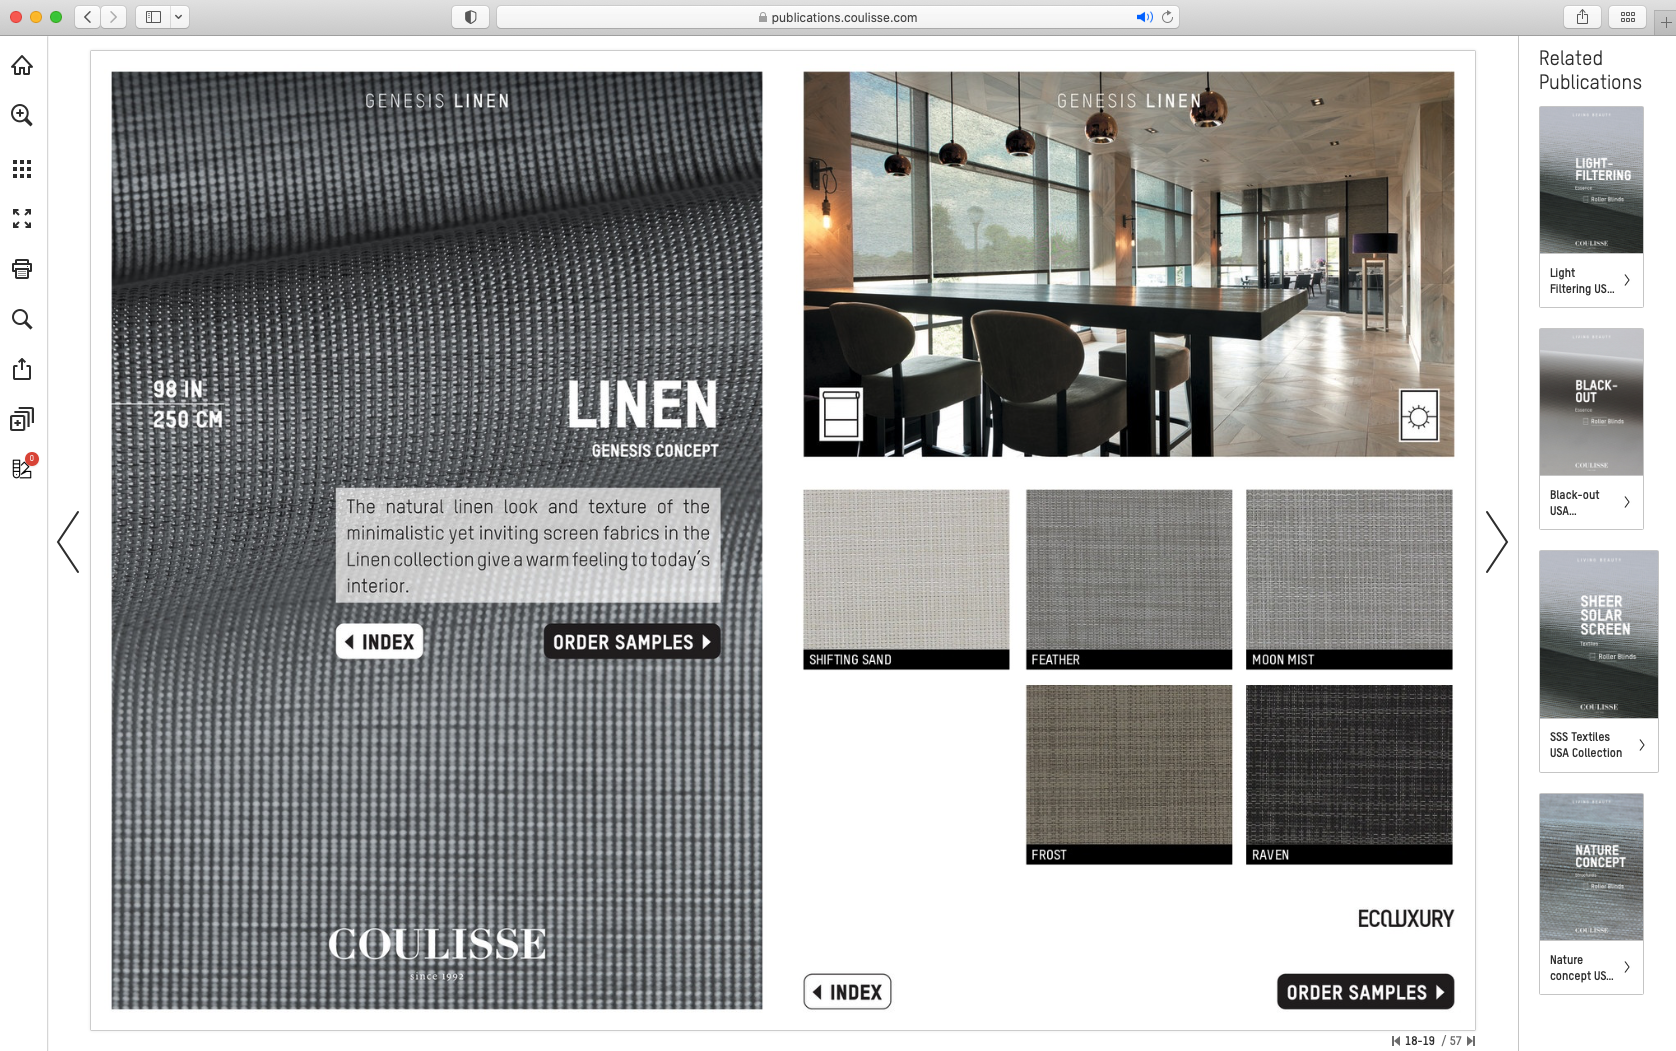The image size is (1676, 1051).
Task: Open Light Filtering USA publication chevron
Action: point(1627,281)
